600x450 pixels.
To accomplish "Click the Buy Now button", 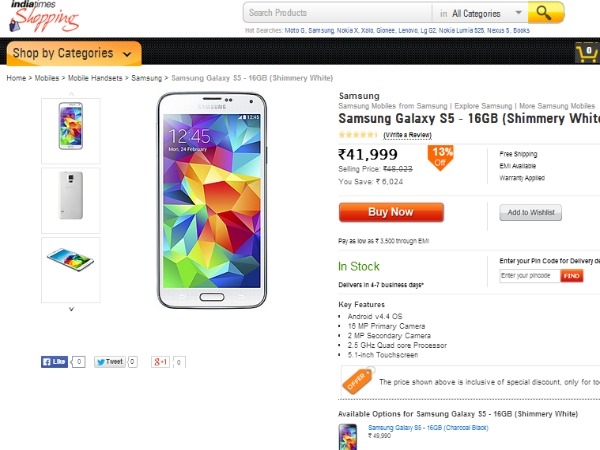I will (391, 212).
